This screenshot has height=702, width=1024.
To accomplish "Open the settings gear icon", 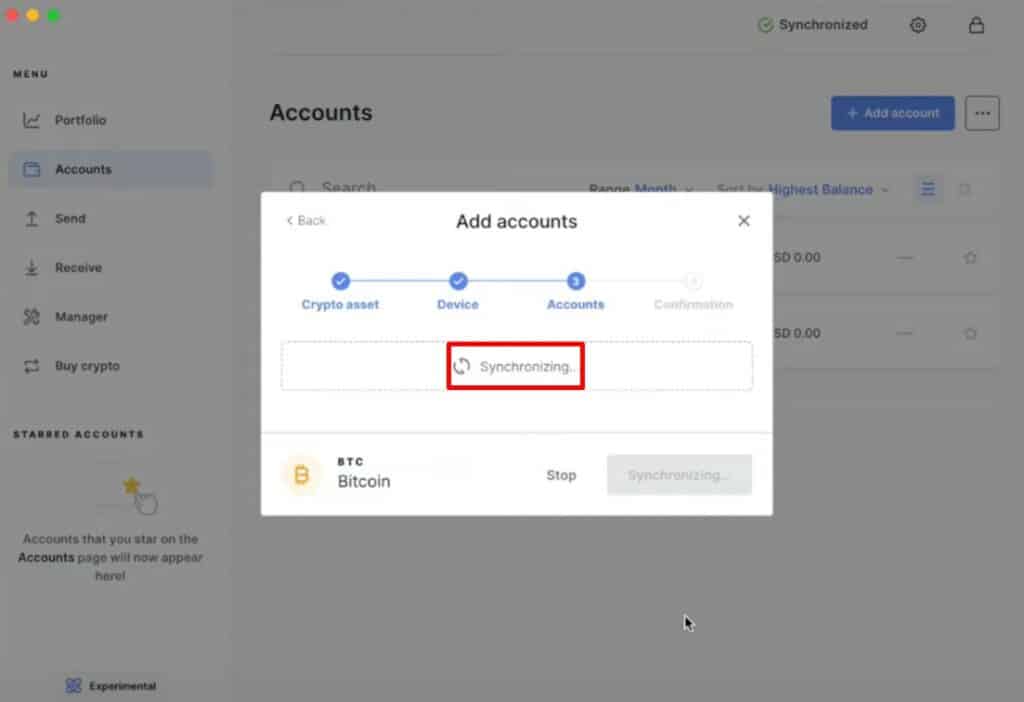I will pyautogui.click(x=918, y=26).
